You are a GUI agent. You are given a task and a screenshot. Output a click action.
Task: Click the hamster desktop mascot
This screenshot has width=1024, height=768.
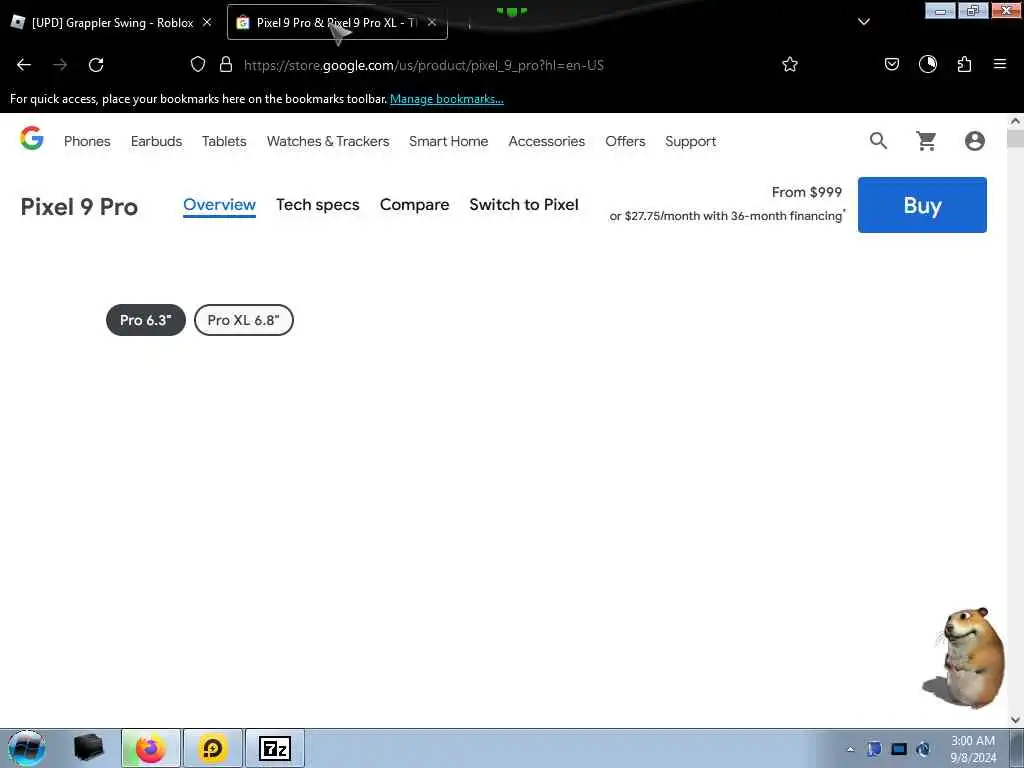pyautogui.click(x=965, y=658)
